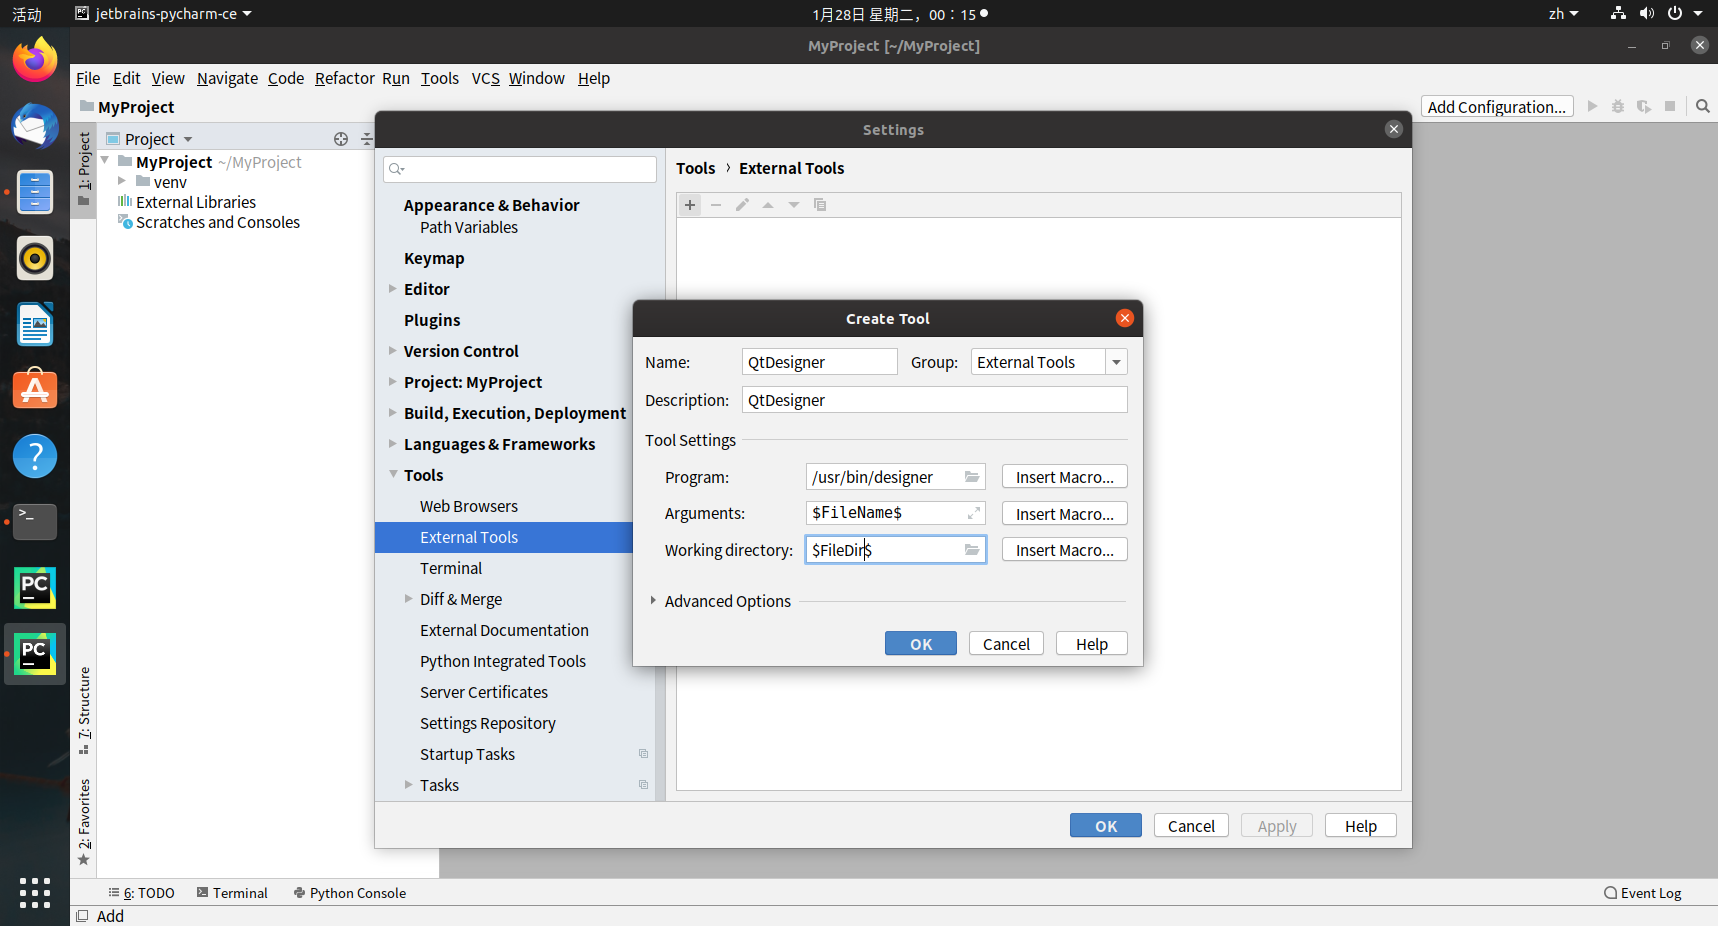Click Add Configuration button
The width and height of the screenshot is (1718, 926).
(x=1497, y=107)
